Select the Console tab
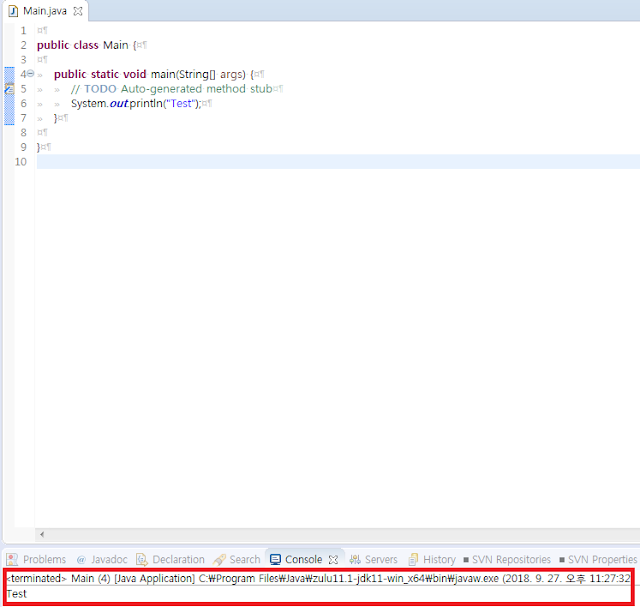Image resolution: width=640 pixels, height=607 pixels. [304, 559]
